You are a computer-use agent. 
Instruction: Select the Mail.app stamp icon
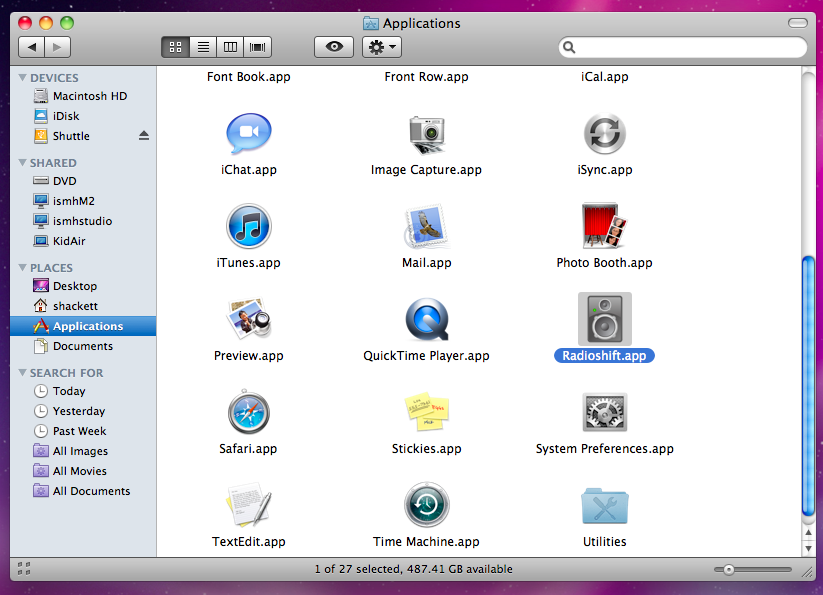coord(427,226)
